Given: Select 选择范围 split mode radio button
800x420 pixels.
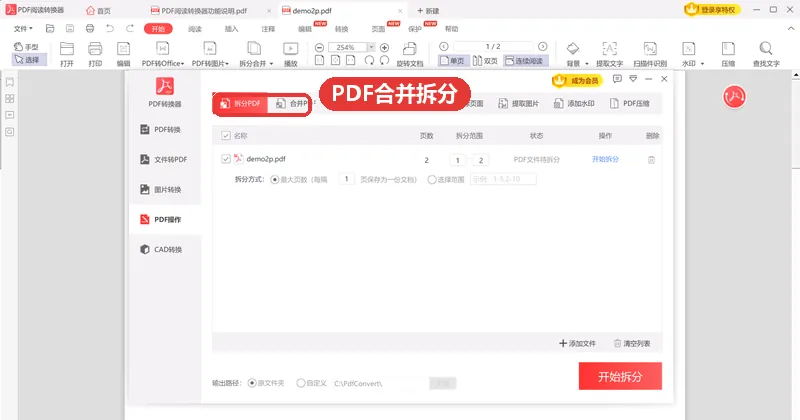Looking at the screenshot, I should [x=432, y=180].
